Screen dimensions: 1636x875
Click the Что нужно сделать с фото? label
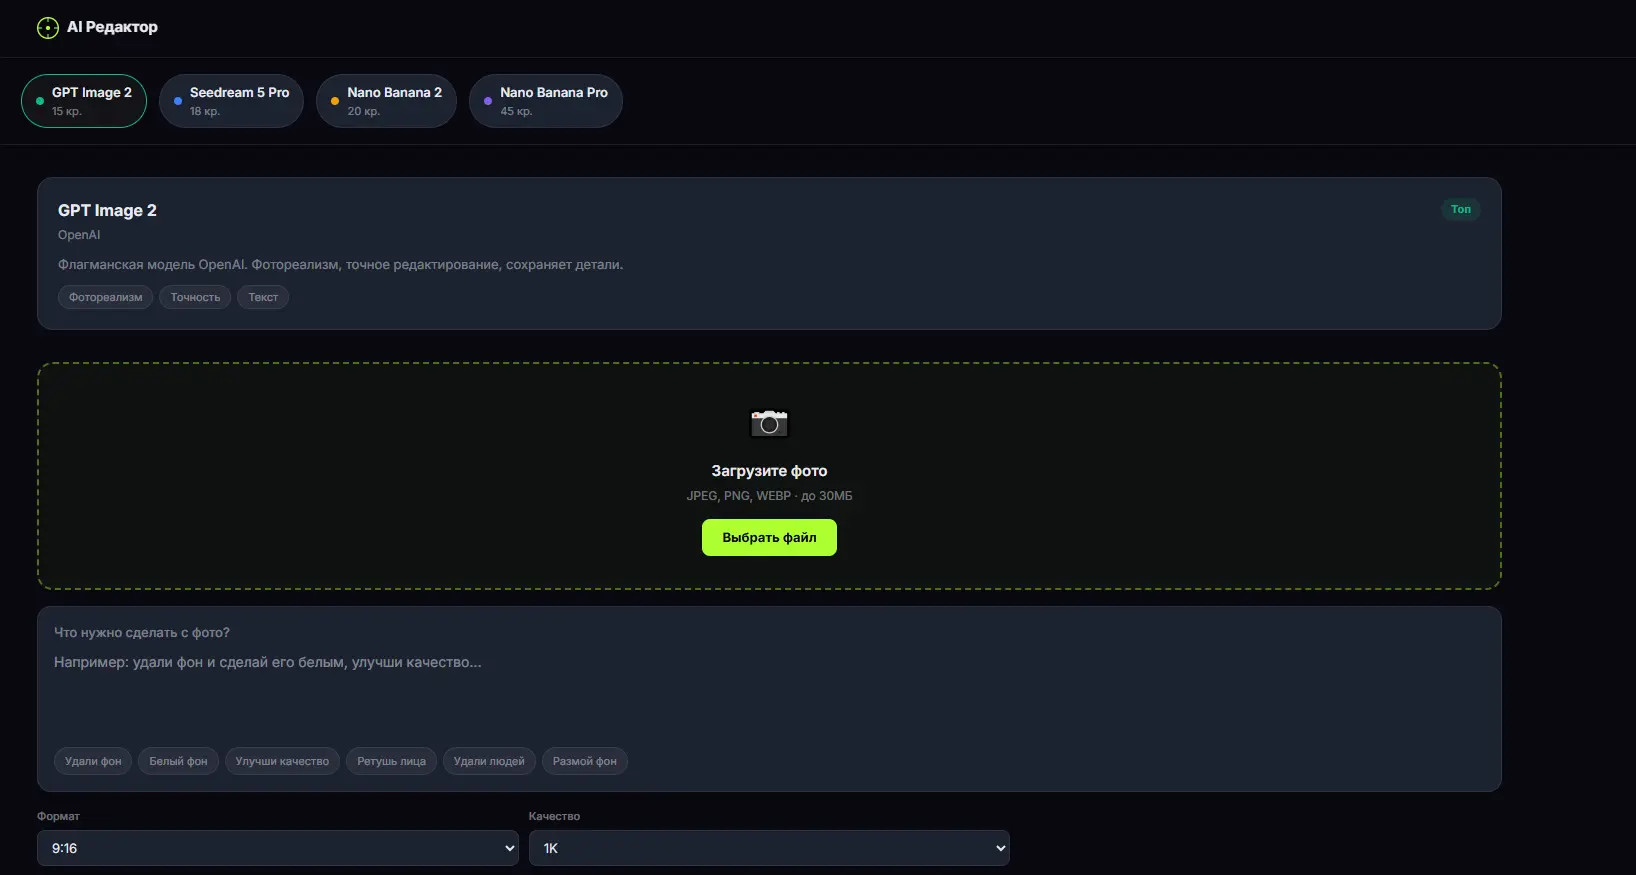pos(142,633)
